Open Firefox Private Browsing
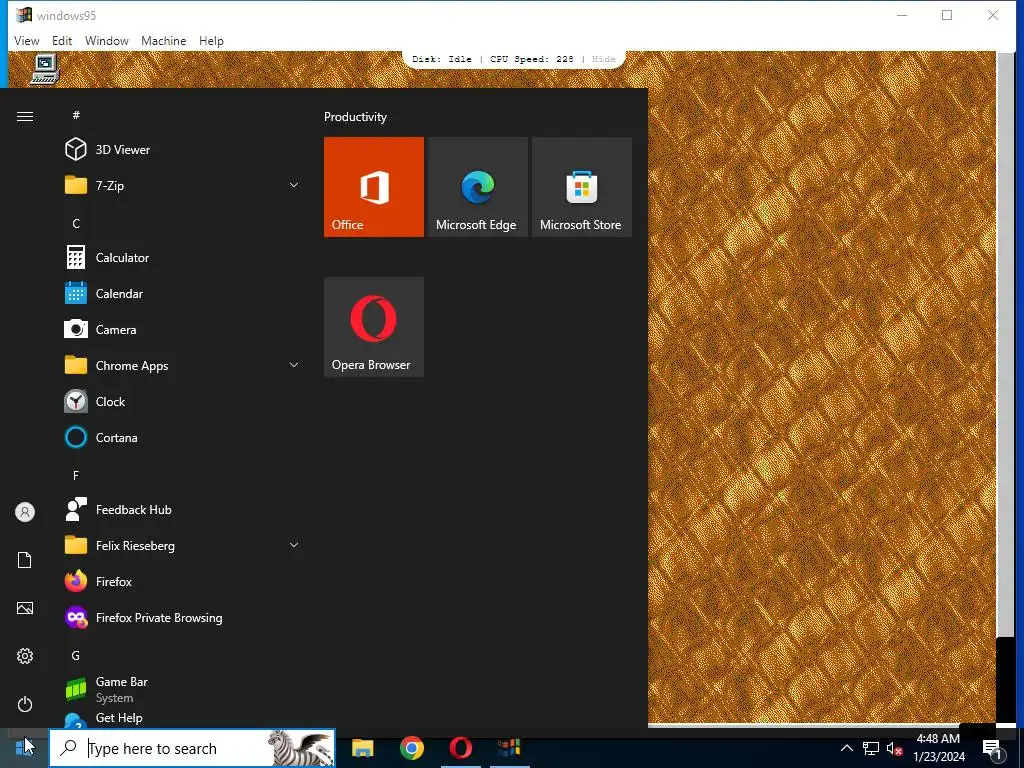Viewport: 1024px width, 768px height. pyautogui.click(x=183, y=617)
